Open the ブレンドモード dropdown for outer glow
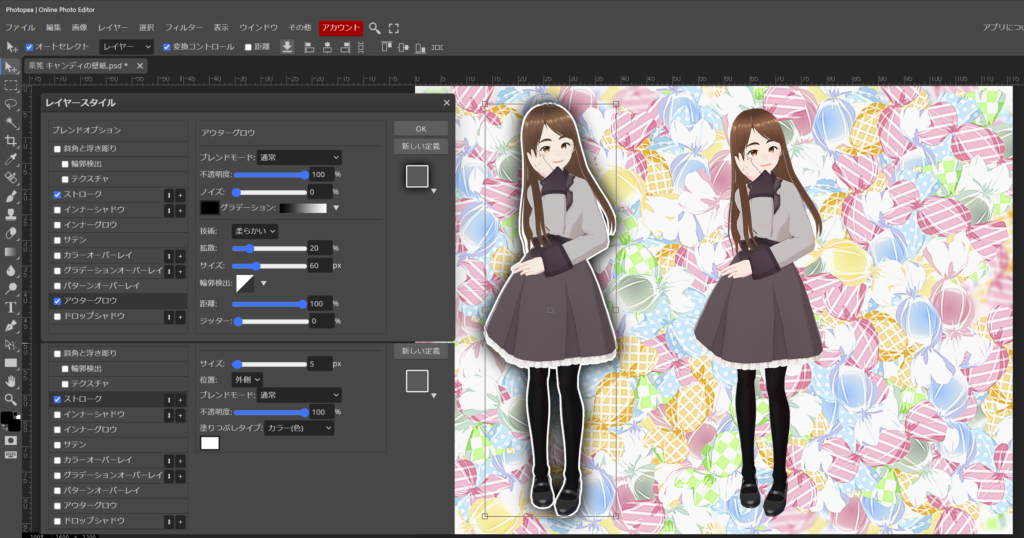This screenshot has width=1024, height=538. click(298, 157)
